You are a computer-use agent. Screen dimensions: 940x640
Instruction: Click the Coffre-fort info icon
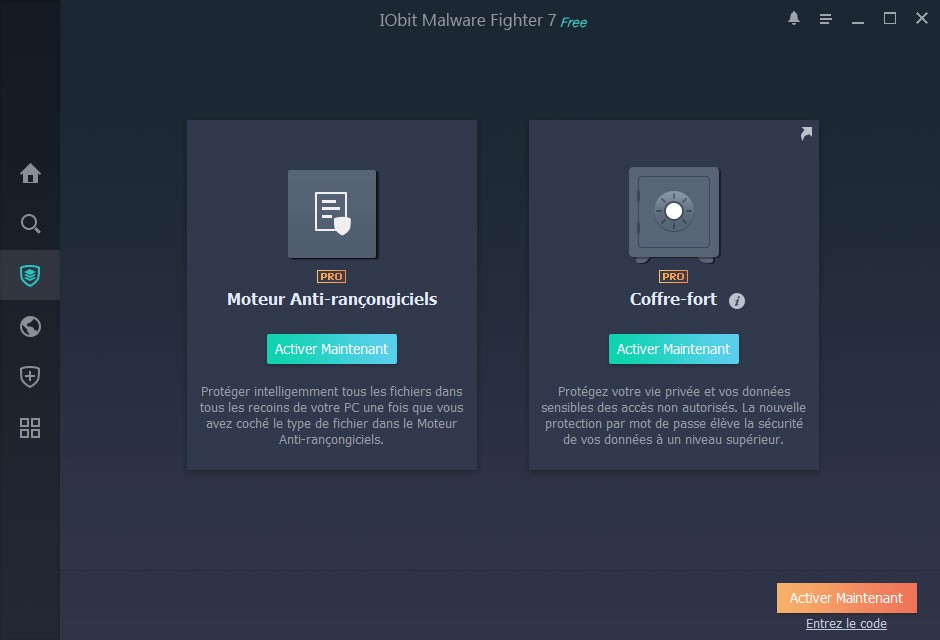(737, 301)
